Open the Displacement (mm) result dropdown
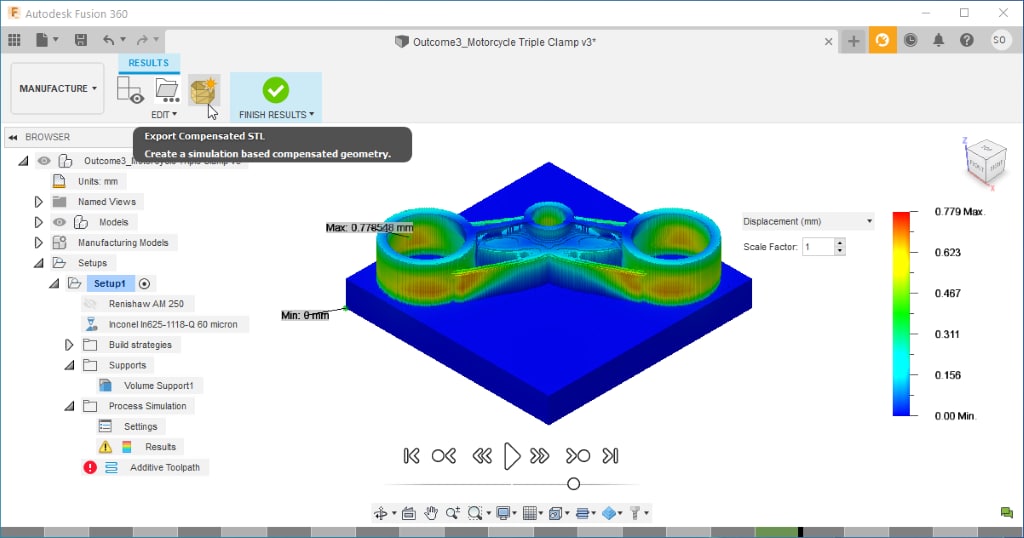The width and height of the screenshot is (1024, 538). point(808,221)
